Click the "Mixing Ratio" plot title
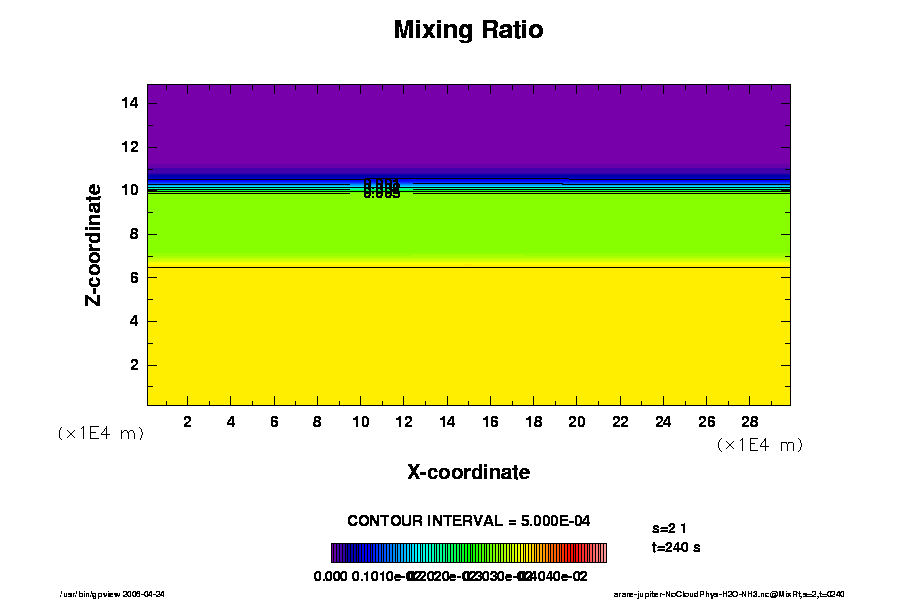The image size is (900, 600). click(468, 30)
